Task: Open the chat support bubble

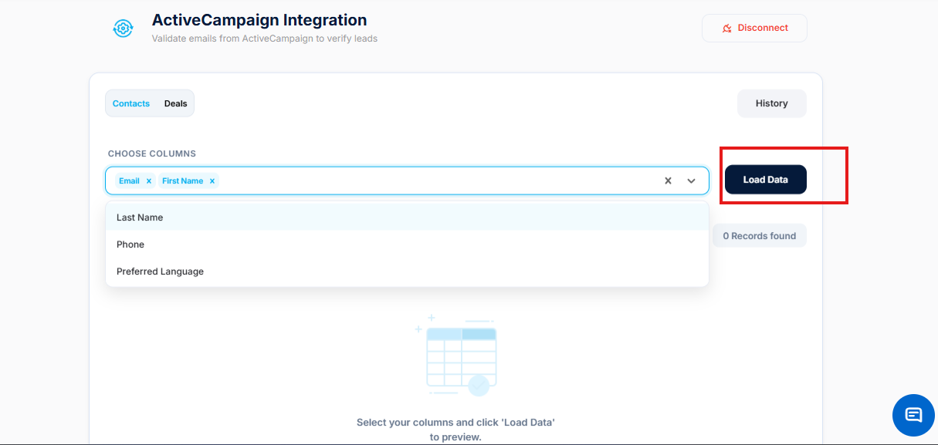Action: [913, 415]
